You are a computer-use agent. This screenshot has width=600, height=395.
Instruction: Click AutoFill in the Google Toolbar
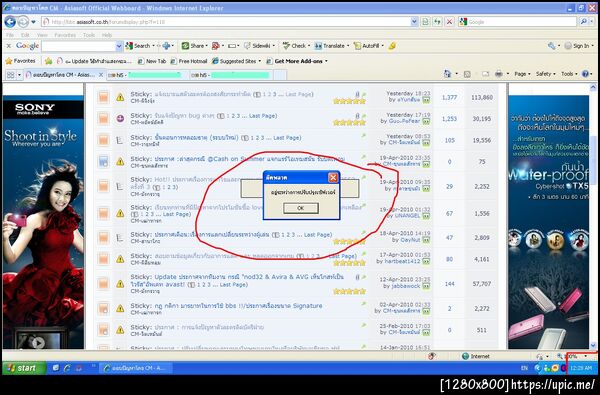[x=367, y=46]
